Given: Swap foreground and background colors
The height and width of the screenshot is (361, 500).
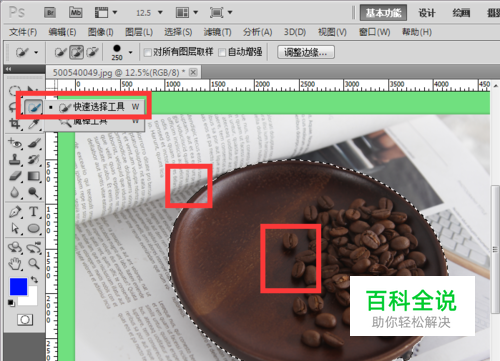Looking at the screenshot, I should click(34, 279).
